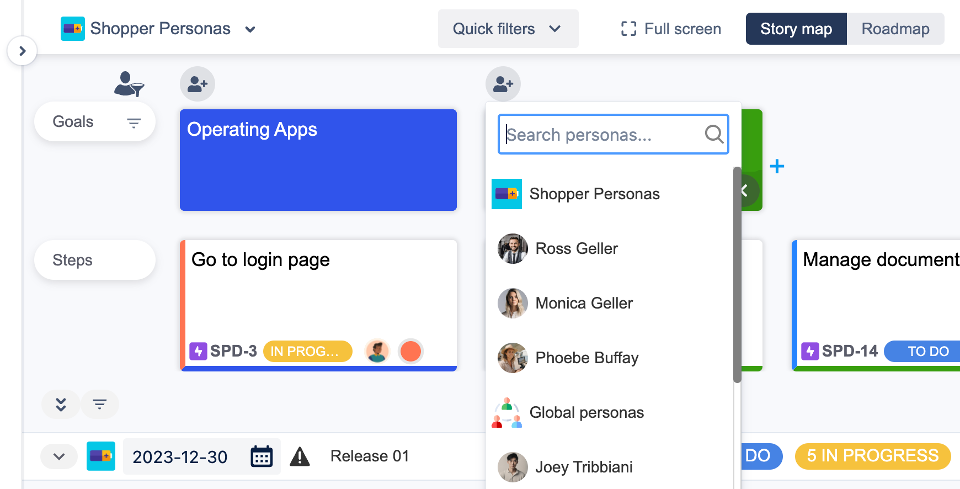
Task: Click the Shopper Personas project icon in header
Action: 73,29
